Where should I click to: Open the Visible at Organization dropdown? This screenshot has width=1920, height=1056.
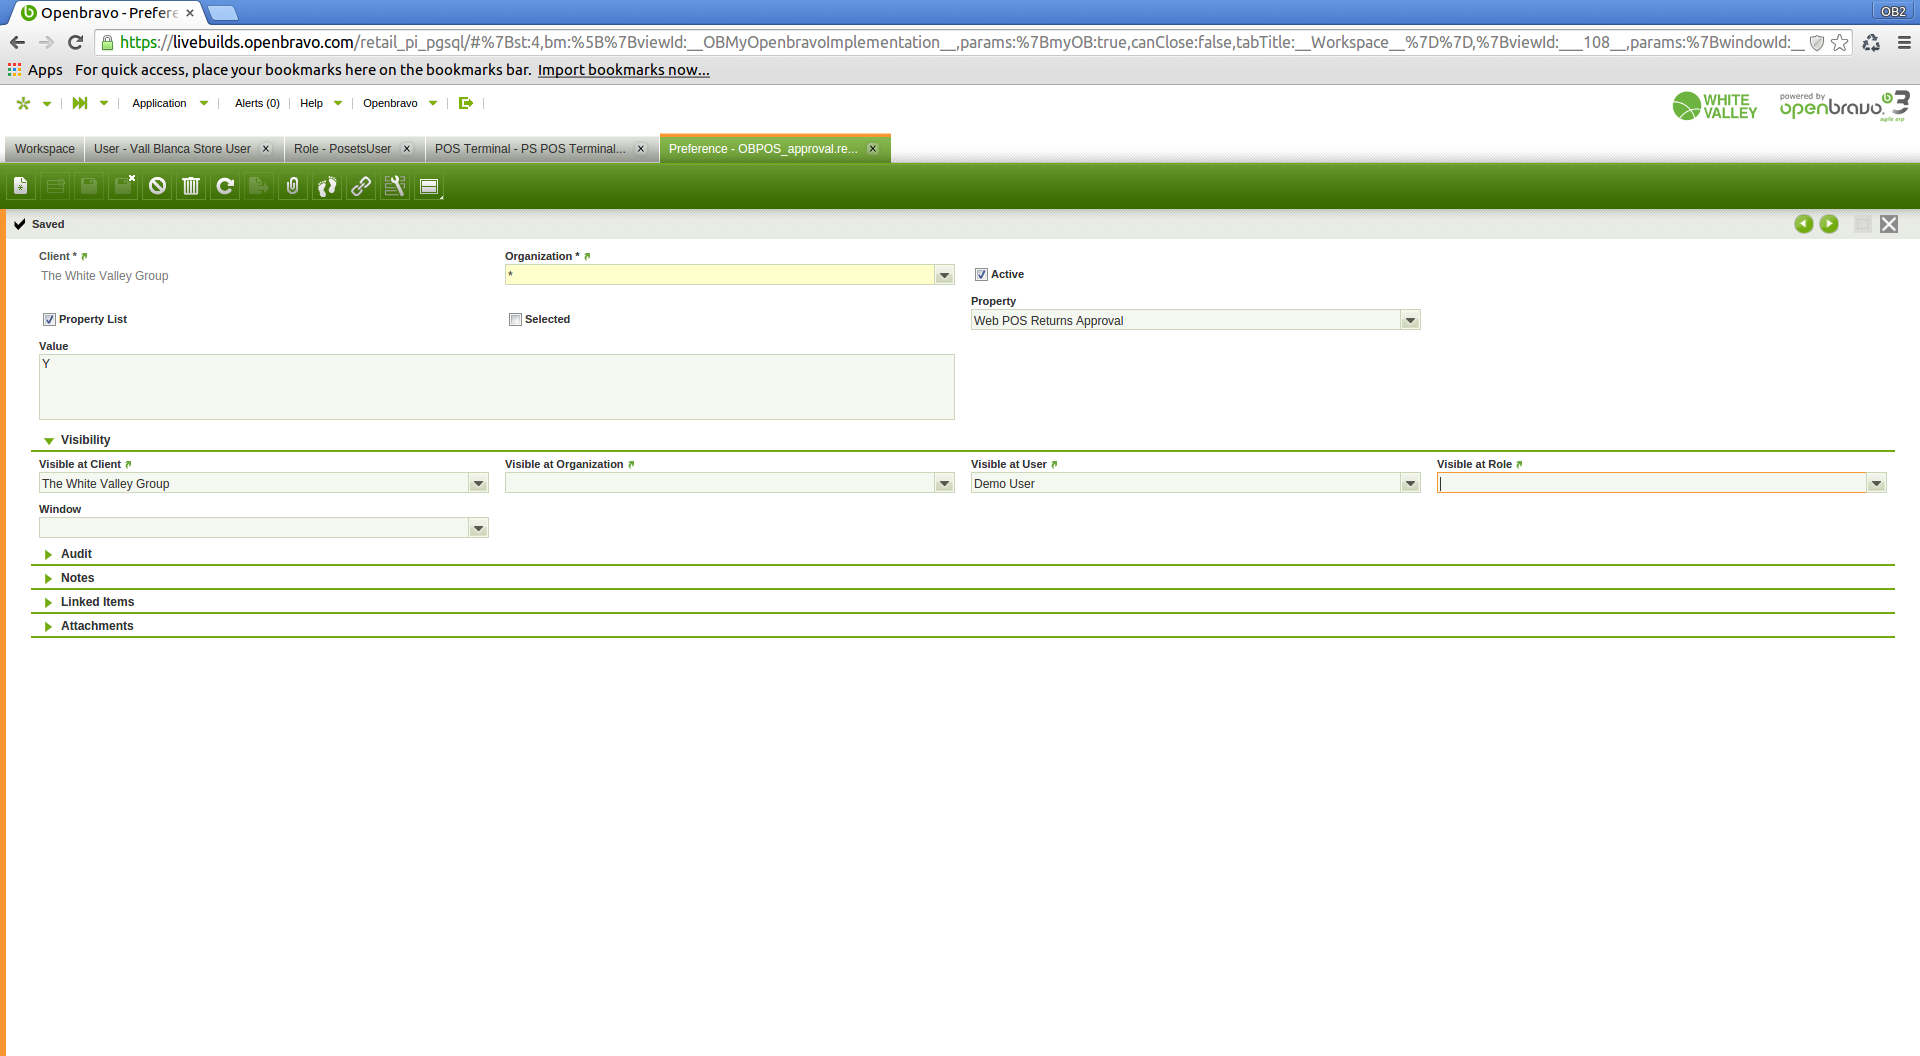point(944,484)
